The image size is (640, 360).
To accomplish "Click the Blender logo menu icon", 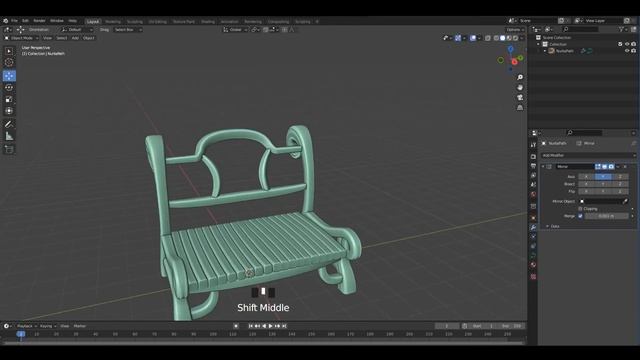I will (5, 21).
